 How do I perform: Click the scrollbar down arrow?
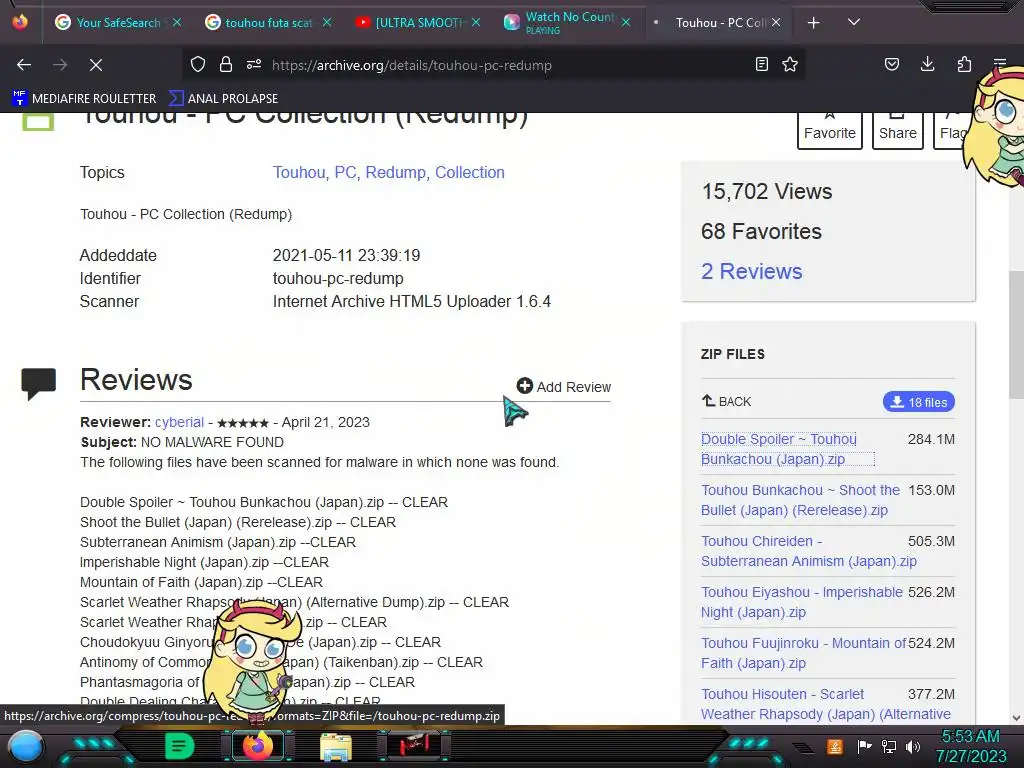[1016, 718]
